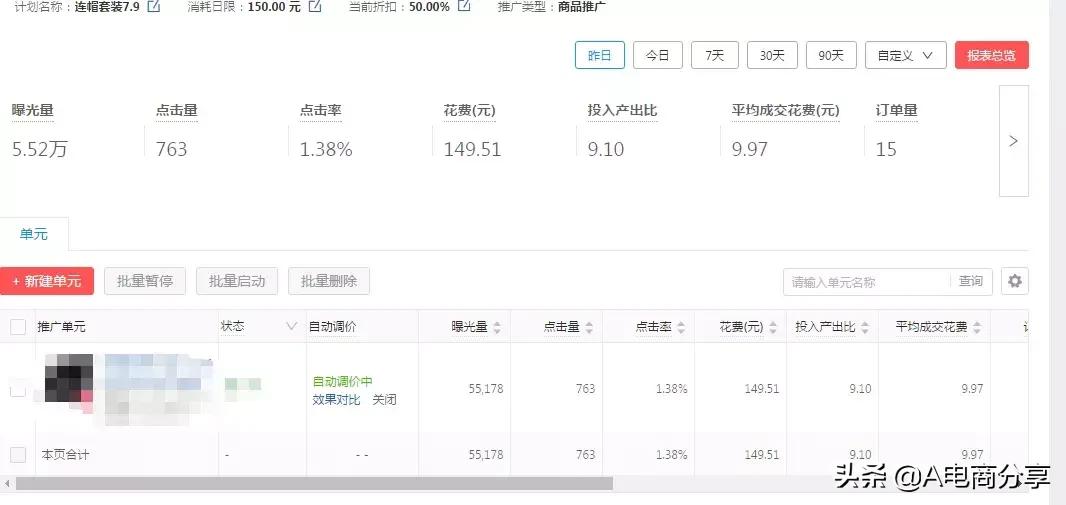
Task: Create a unit with 新建单元
Action: 46,281
